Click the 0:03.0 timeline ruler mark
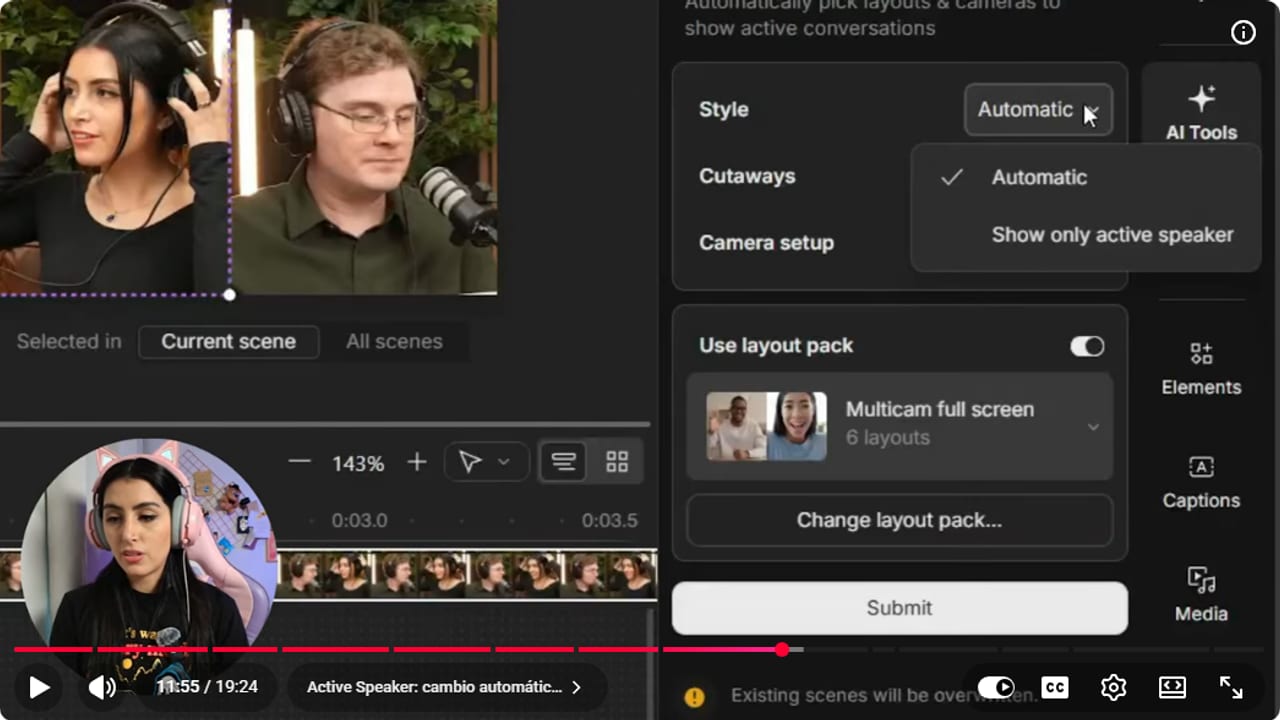Image resolution: width=1280 pixels, height=720 pixels. [x=359, y=521]
